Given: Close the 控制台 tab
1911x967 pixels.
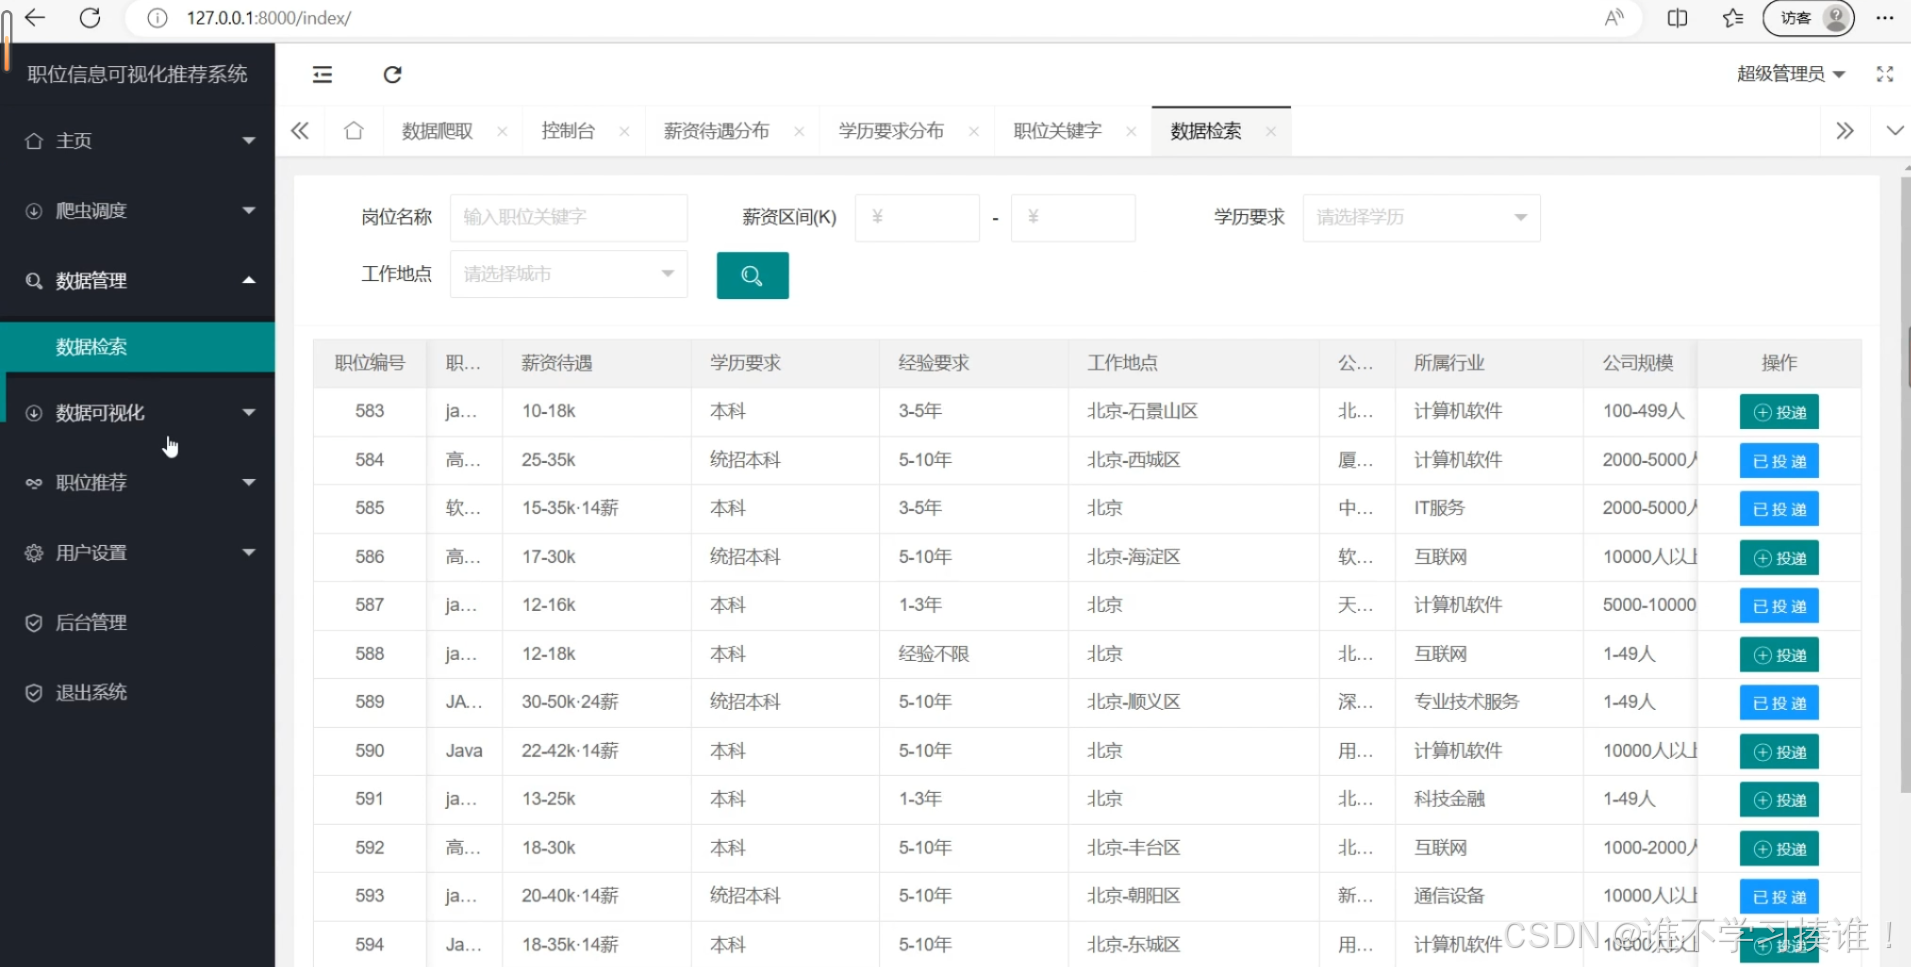Looking at the screenshot, I should (624, 131).
